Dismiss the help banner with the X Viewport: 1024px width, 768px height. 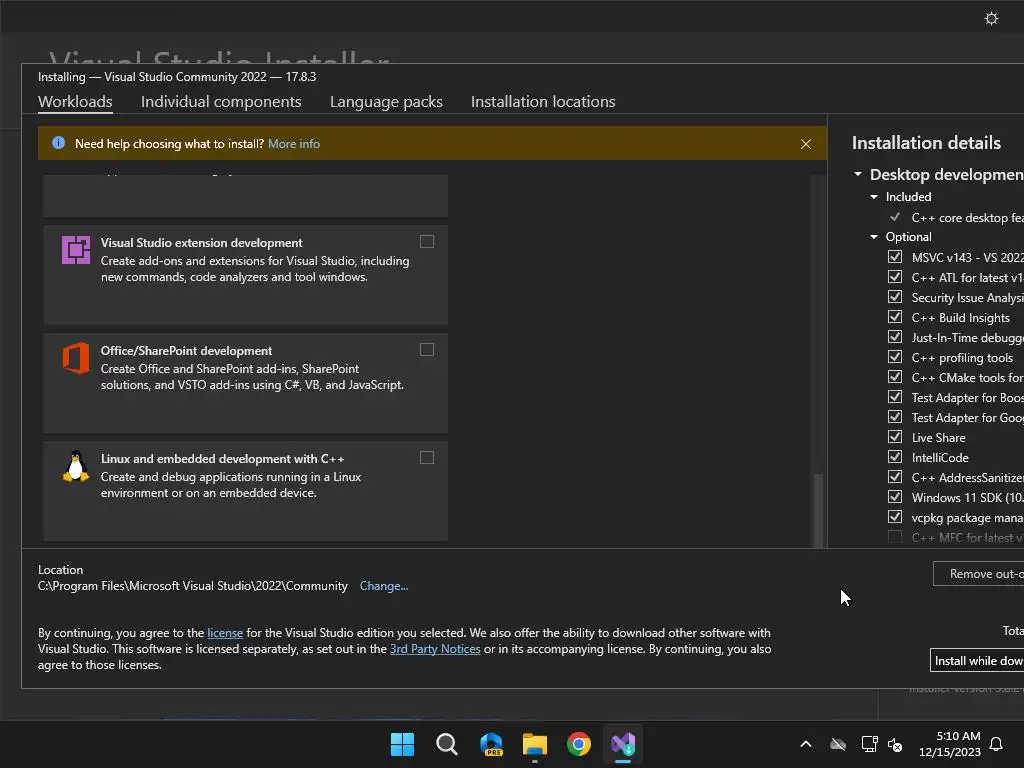pos(806,144)
